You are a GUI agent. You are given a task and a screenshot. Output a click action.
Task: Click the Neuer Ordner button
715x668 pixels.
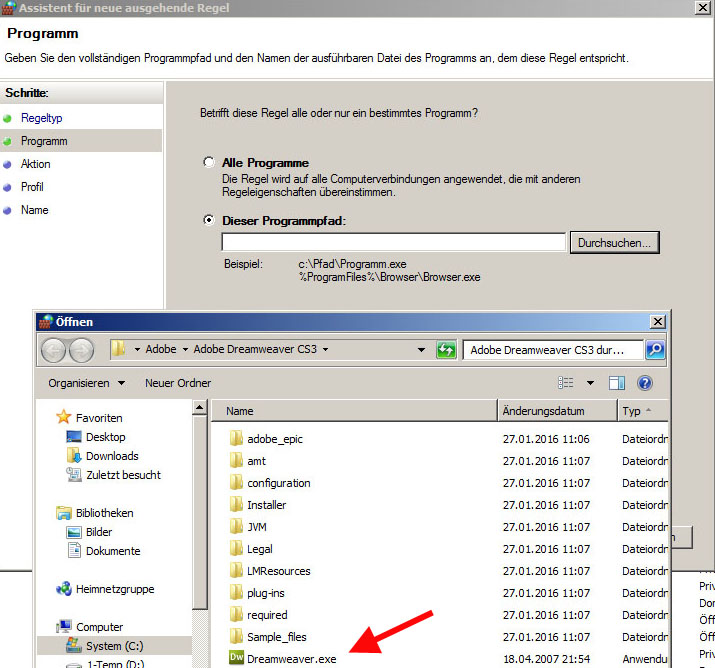(178, 383)
